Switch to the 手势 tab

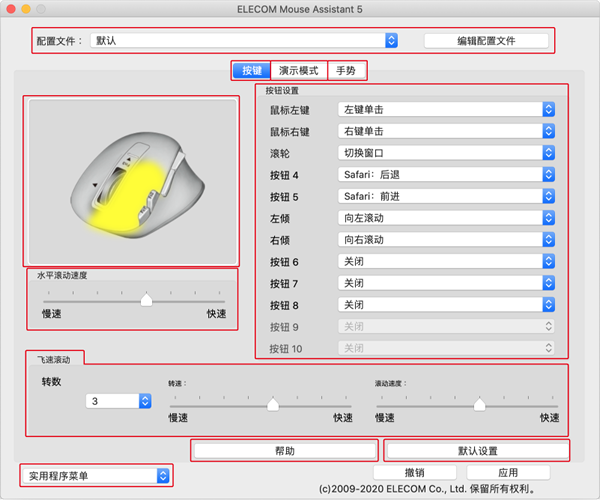[346, 71]
